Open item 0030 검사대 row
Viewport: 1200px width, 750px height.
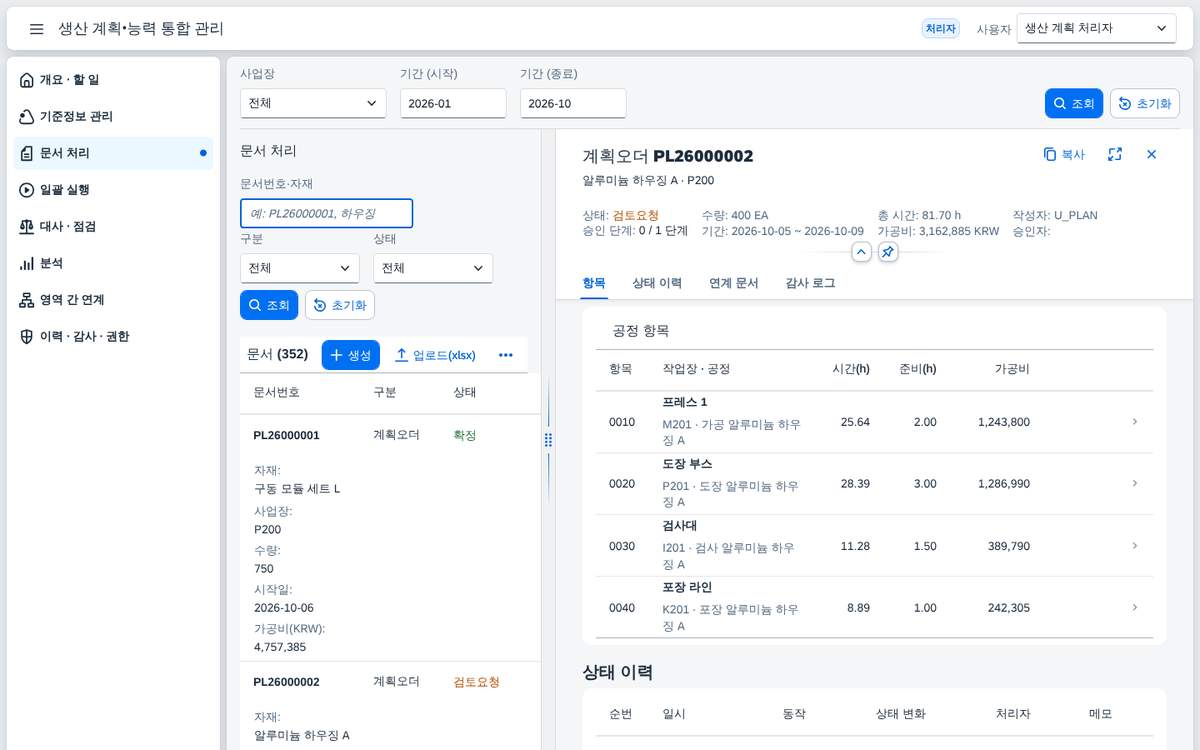pyautogui.click(x=874, y=546)
